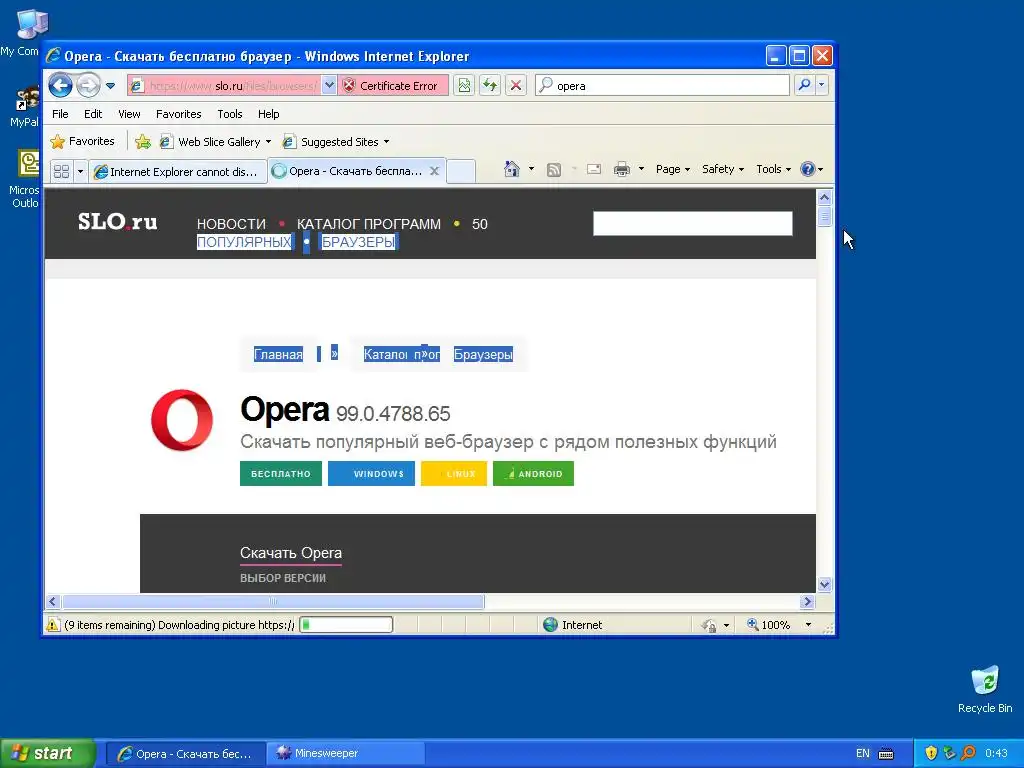Click the Forward arrow navigation button
Screen dimensions: 1024x768
tap(88, 86)
